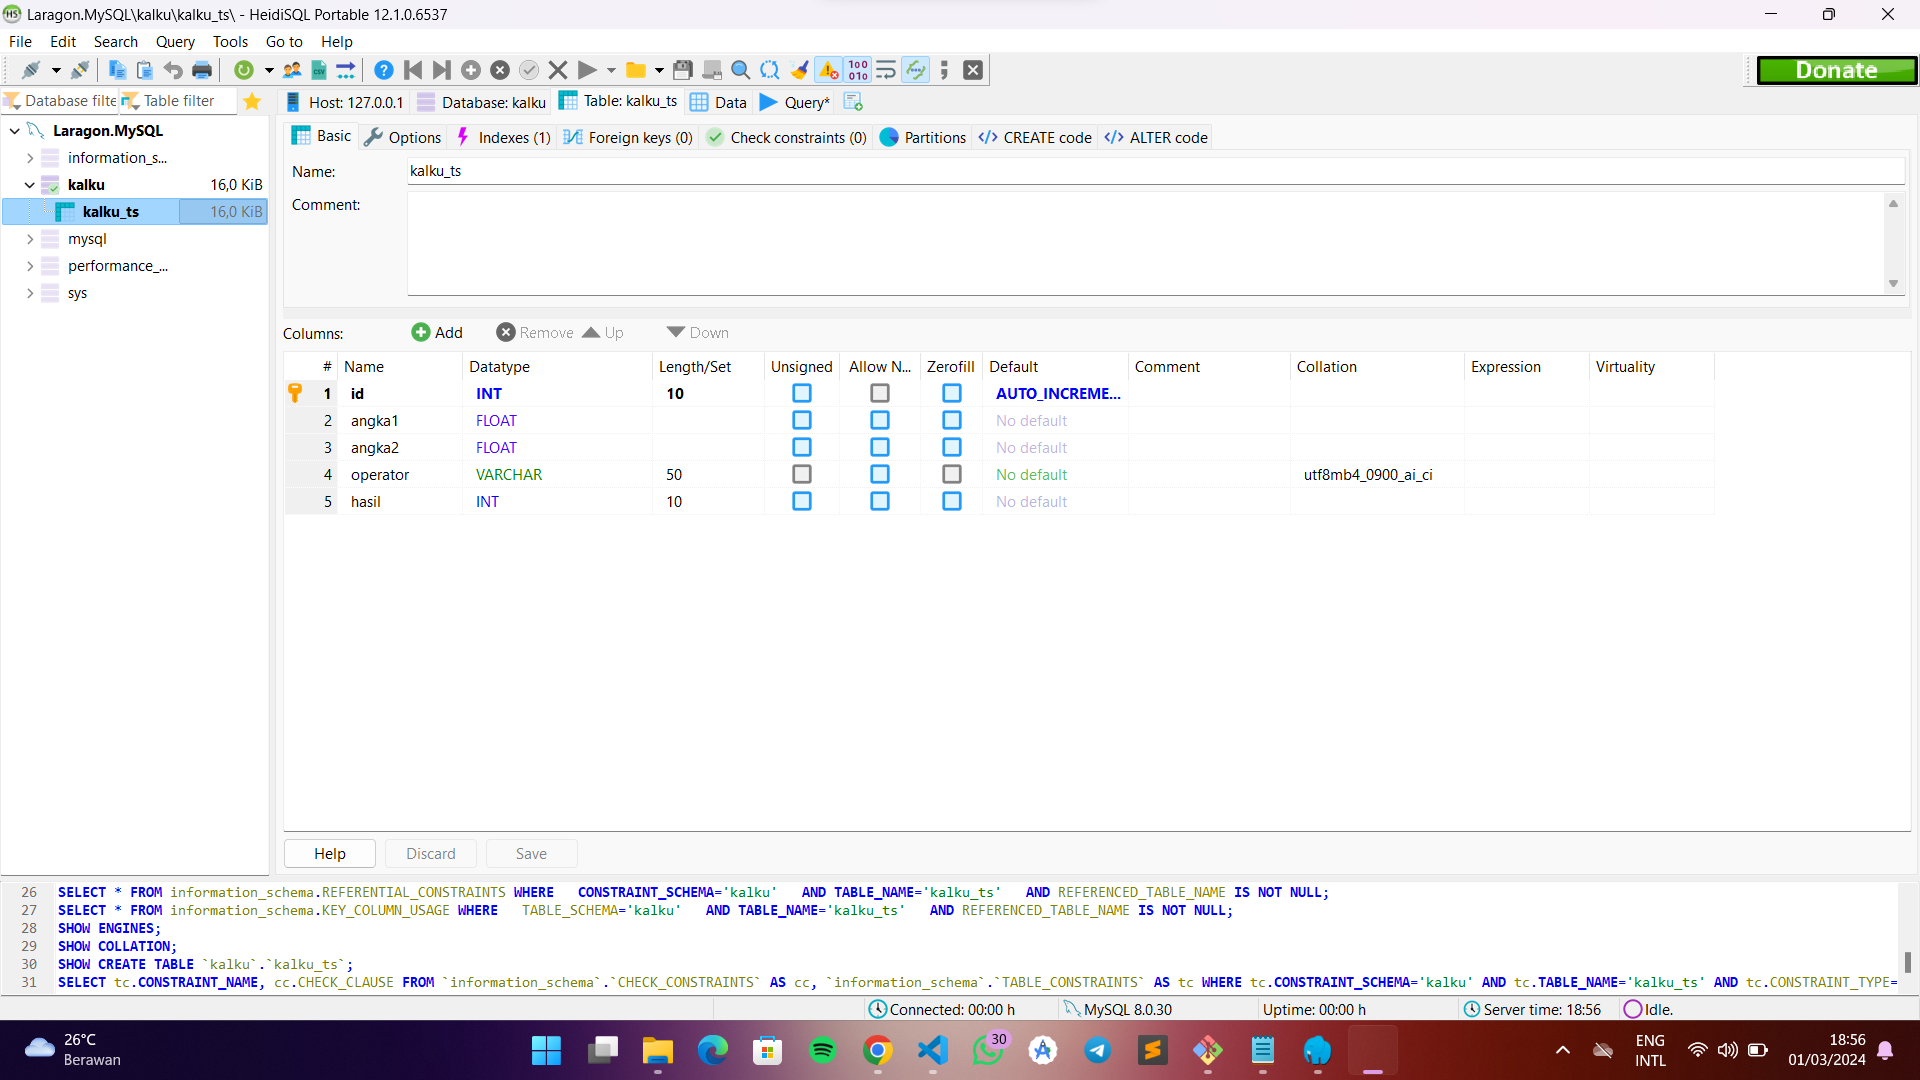Click the blue help question icon
The height and width of the screenshot is (1080, 1920).
383,70
